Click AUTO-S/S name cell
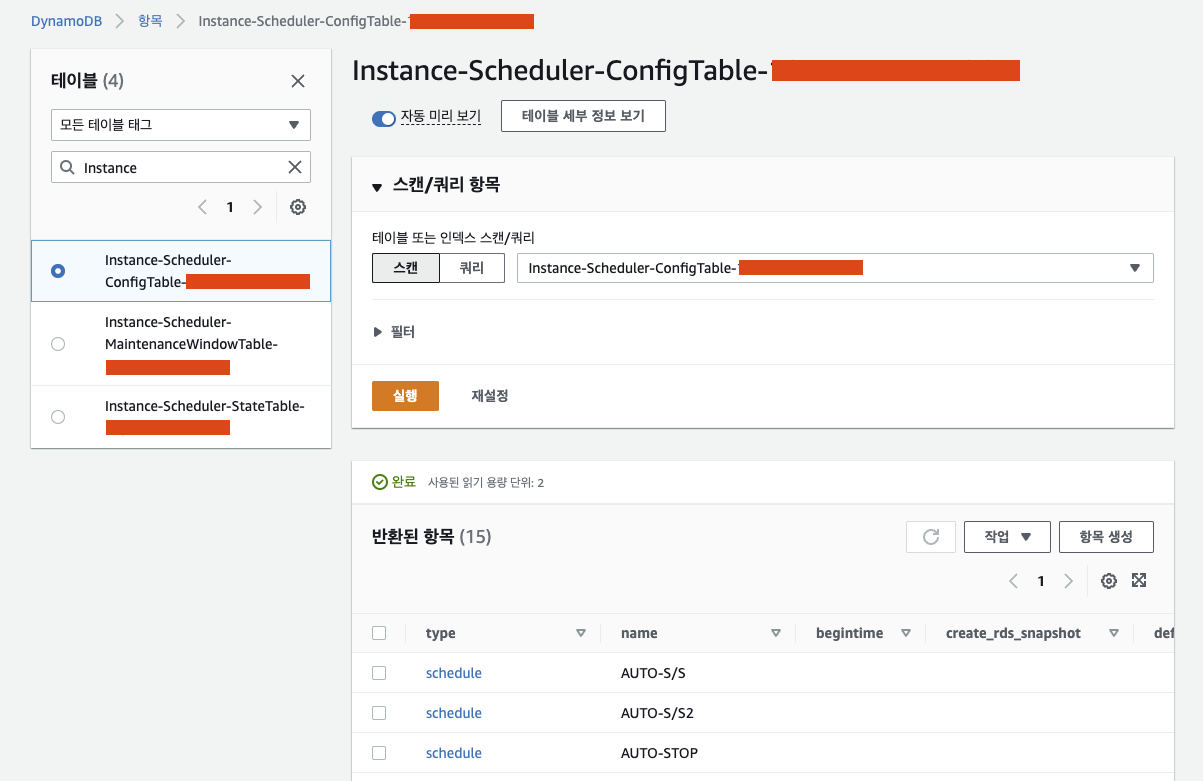The height and width of the screenshot is (781, 1203). point(653,673)
